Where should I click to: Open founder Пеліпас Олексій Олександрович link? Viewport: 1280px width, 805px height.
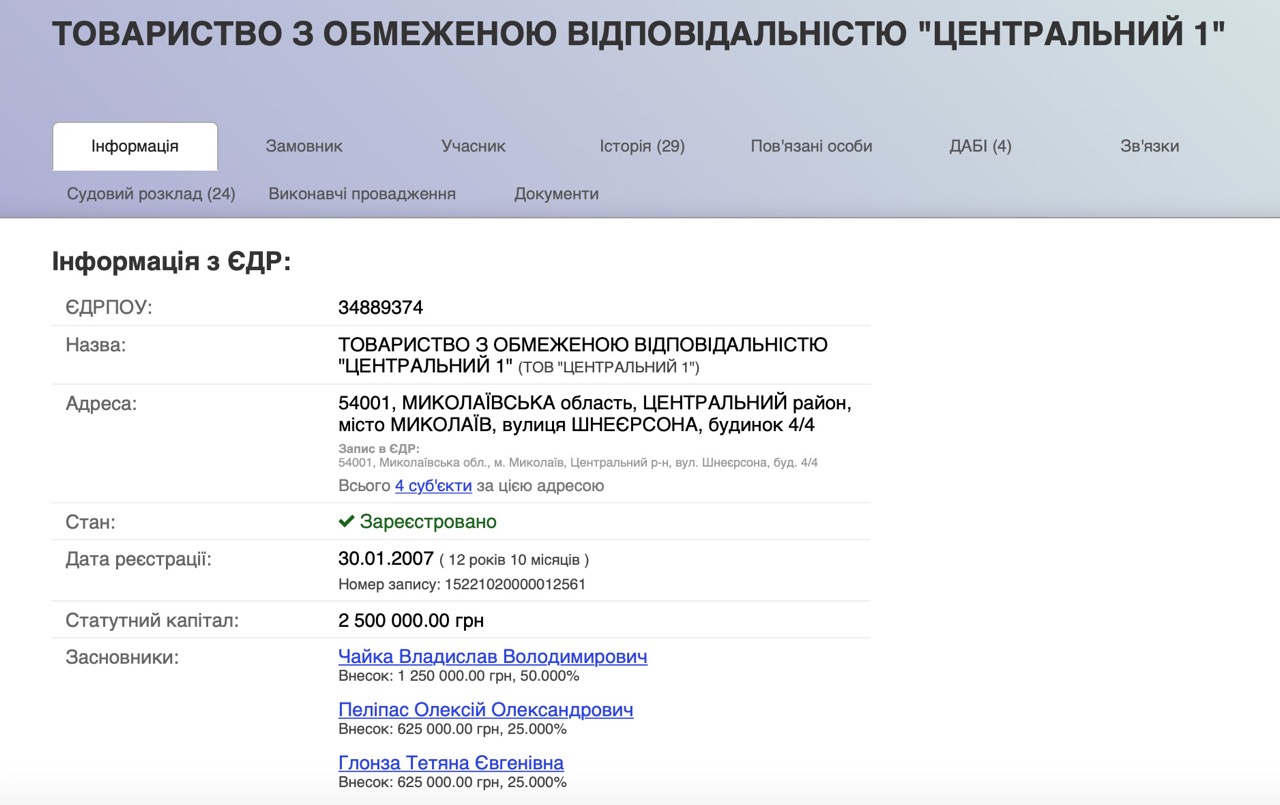pyautogui.click(x=485, y=710)
